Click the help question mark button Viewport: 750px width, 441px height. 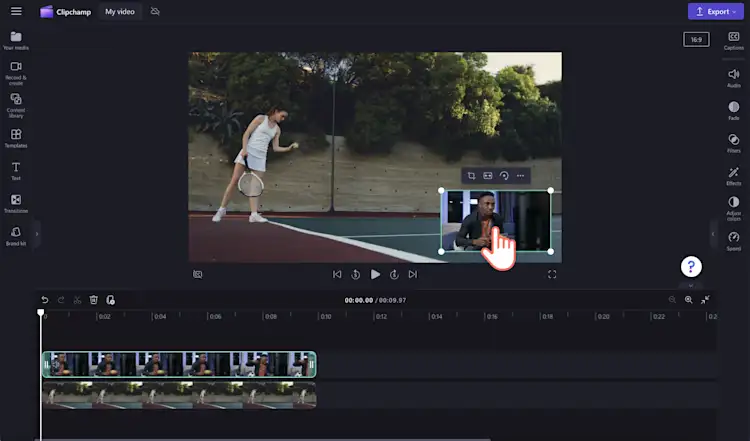691,266
